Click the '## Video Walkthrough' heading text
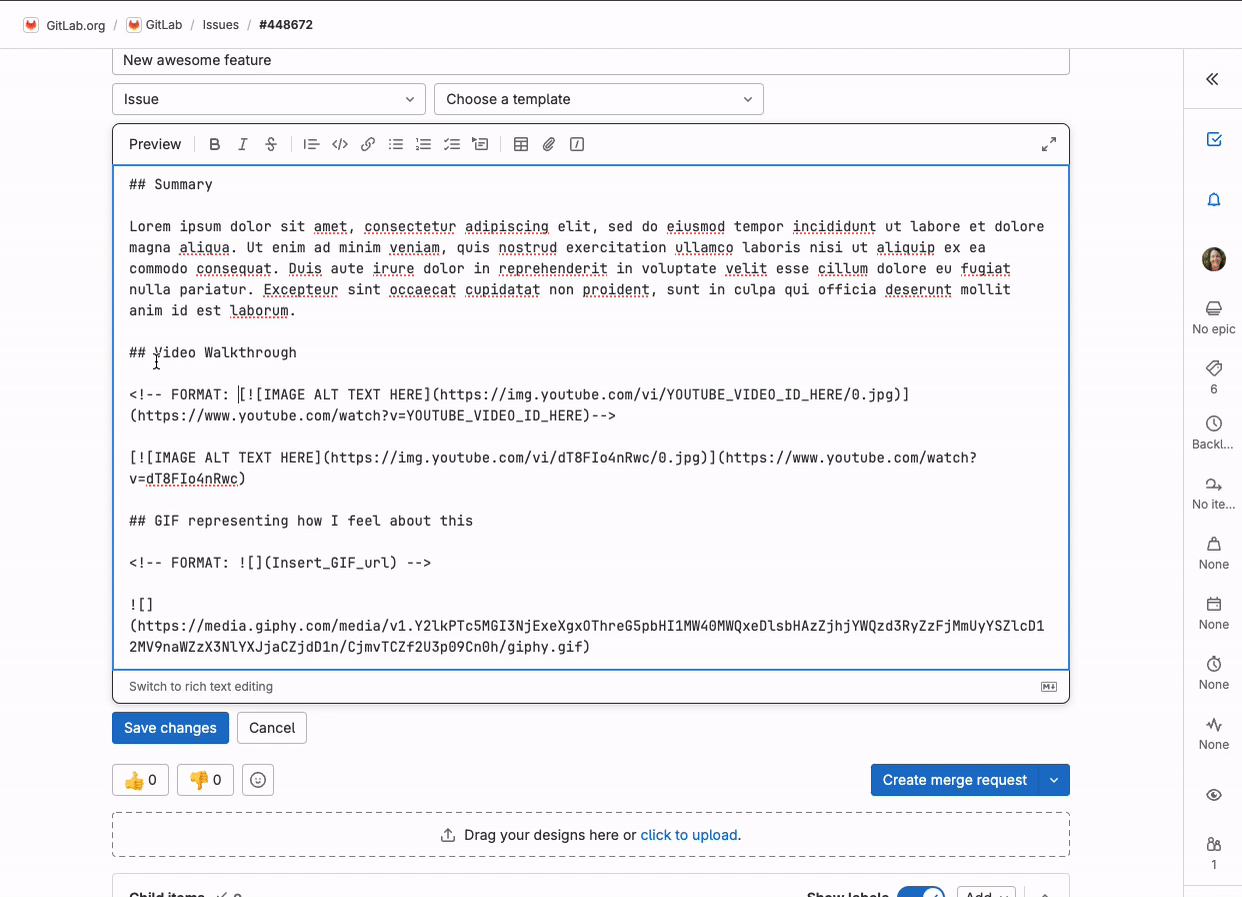Viewport: 1242px width, 897px height. 213,353
